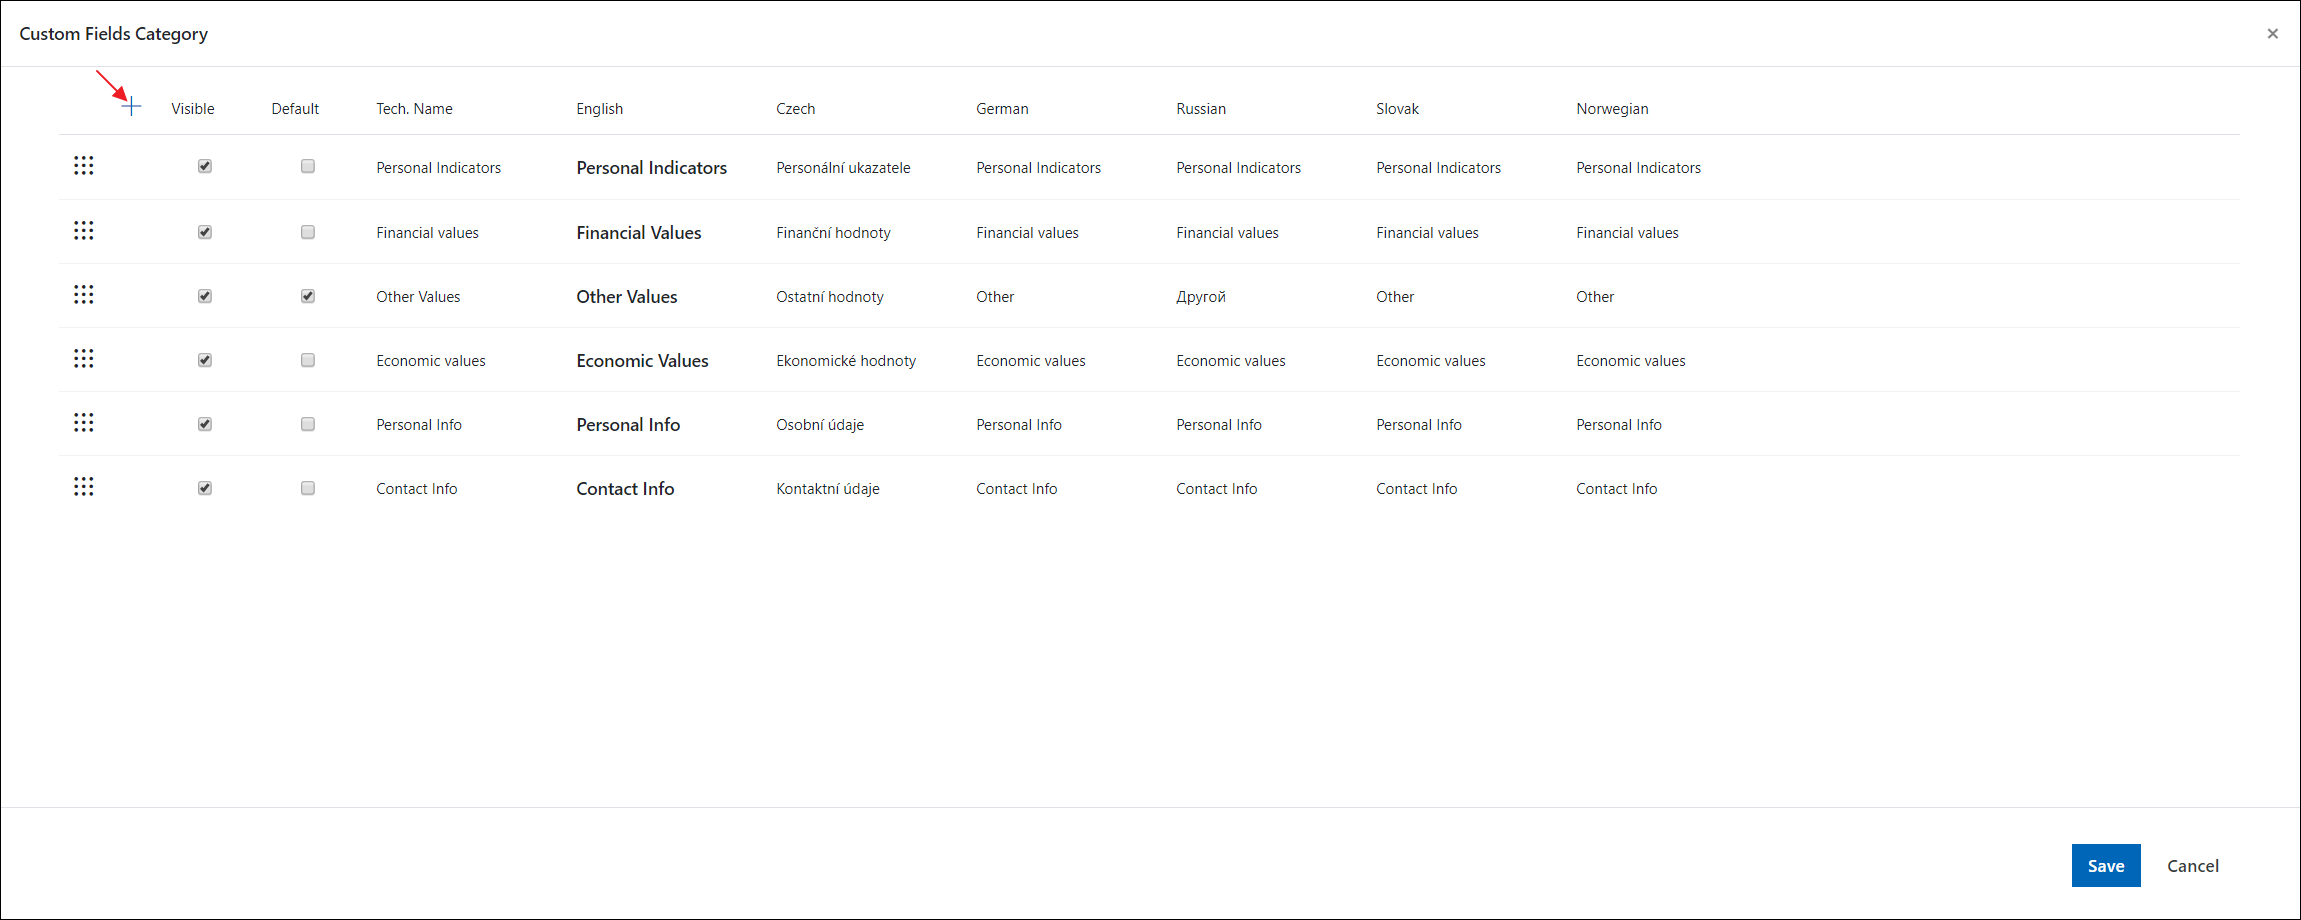
Task: Select Norwegian cell 'Other'
Action: 1595,297
